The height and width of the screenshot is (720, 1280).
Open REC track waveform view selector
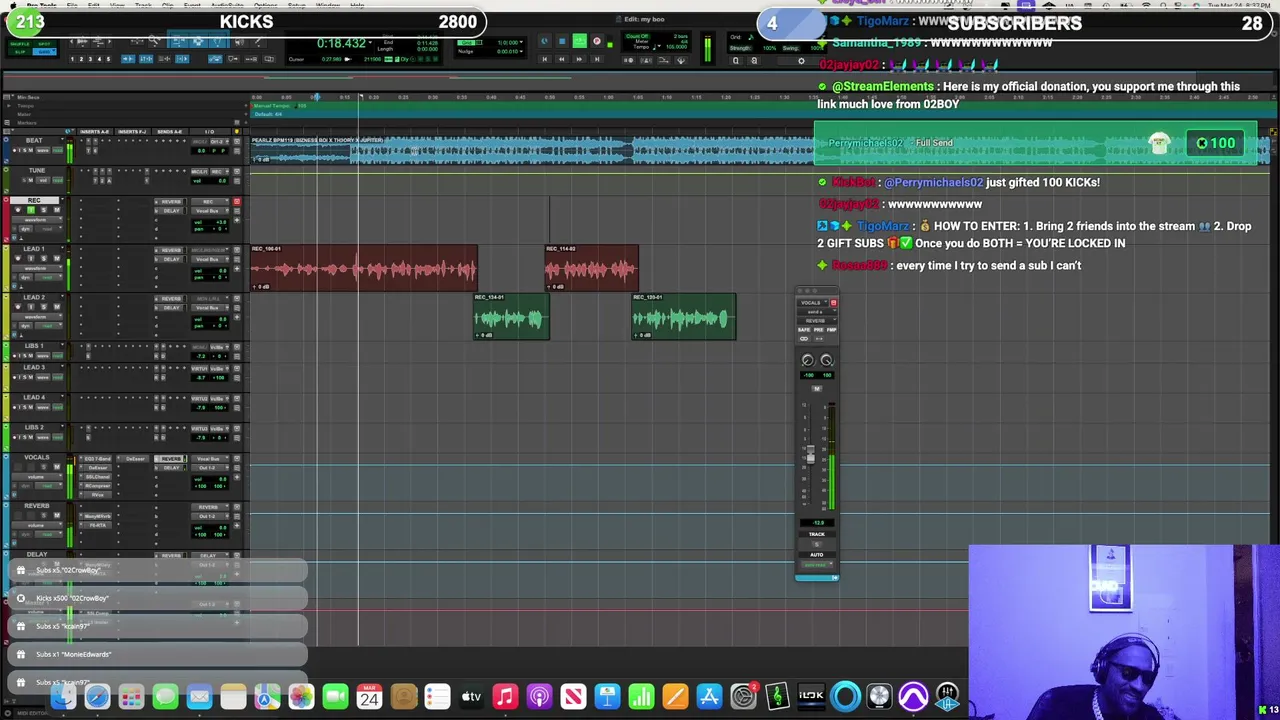37,220
